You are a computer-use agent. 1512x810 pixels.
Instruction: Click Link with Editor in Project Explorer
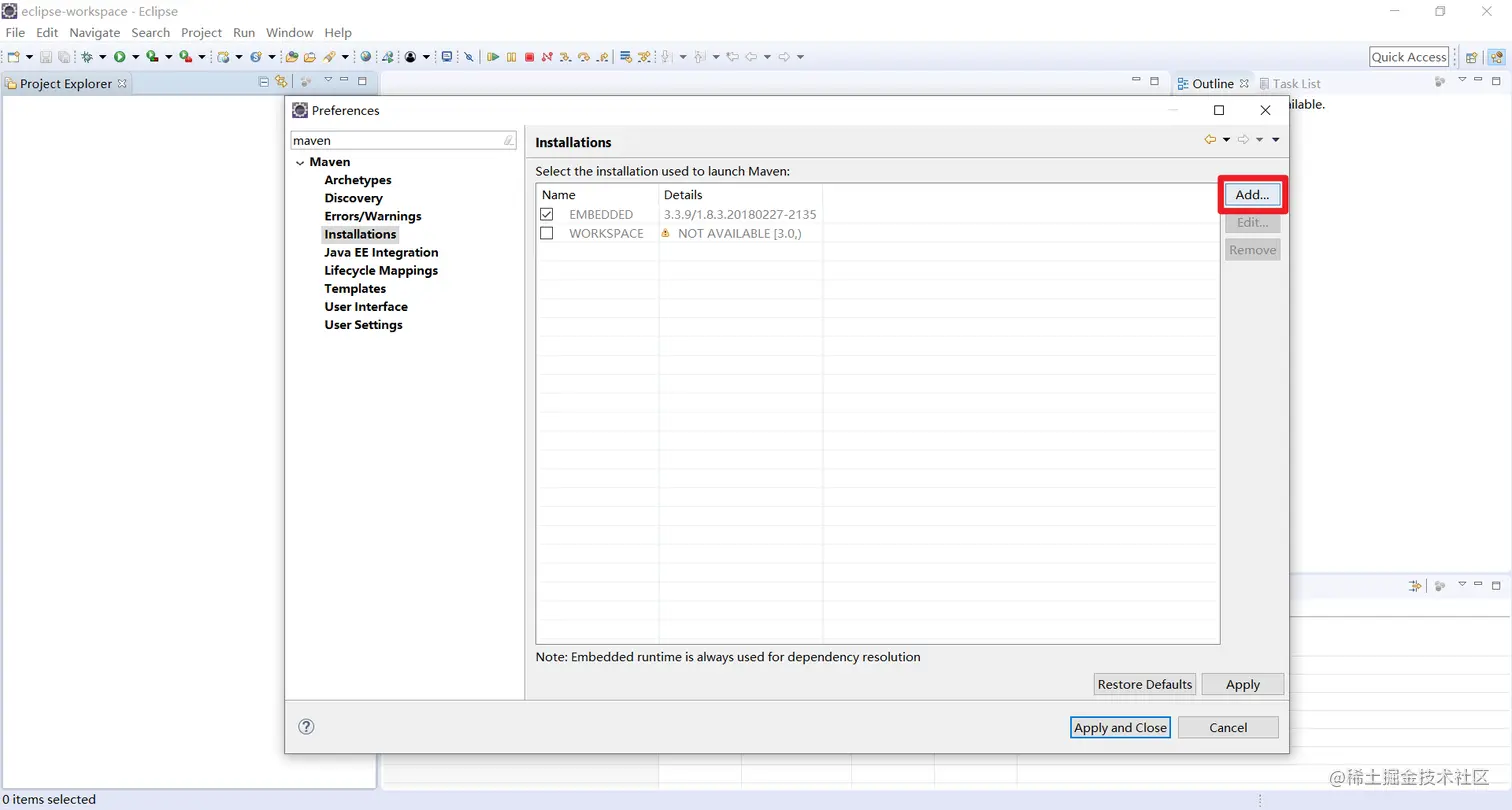[281, 81]
